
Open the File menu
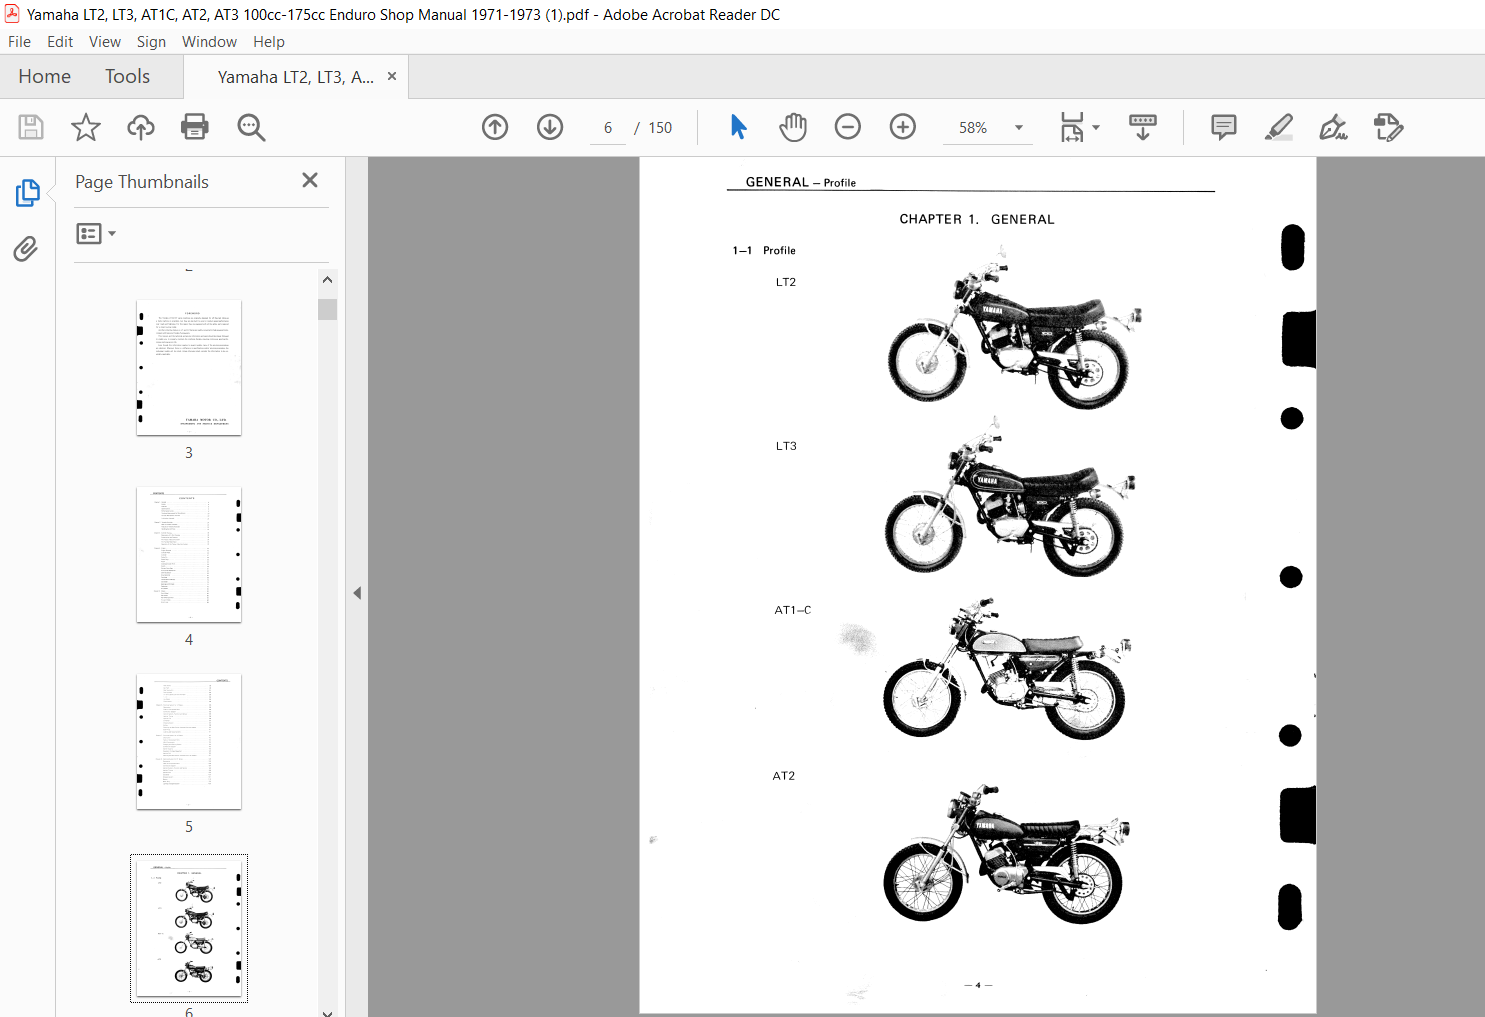tap(19, 42)
